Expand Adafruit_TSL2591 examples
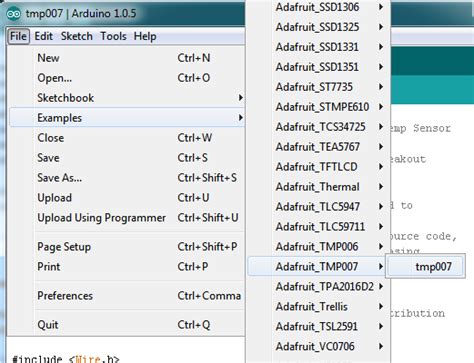This screenshot has height=363, width=474. tap(318, 326)
